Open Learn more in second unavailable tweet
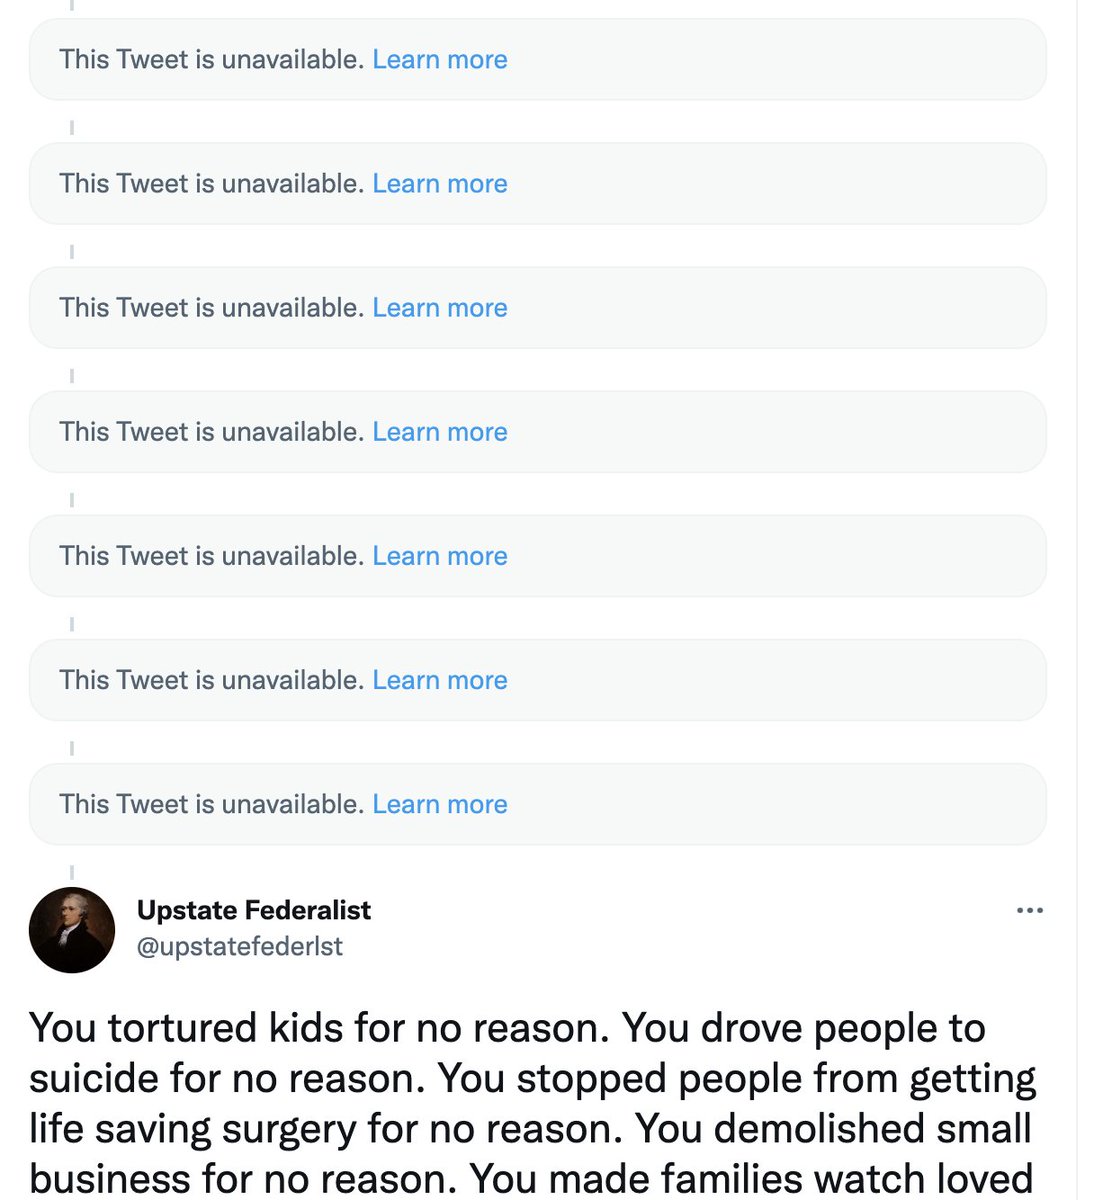The height and width of the screenshot is (1200, 1094). point(440,184)
